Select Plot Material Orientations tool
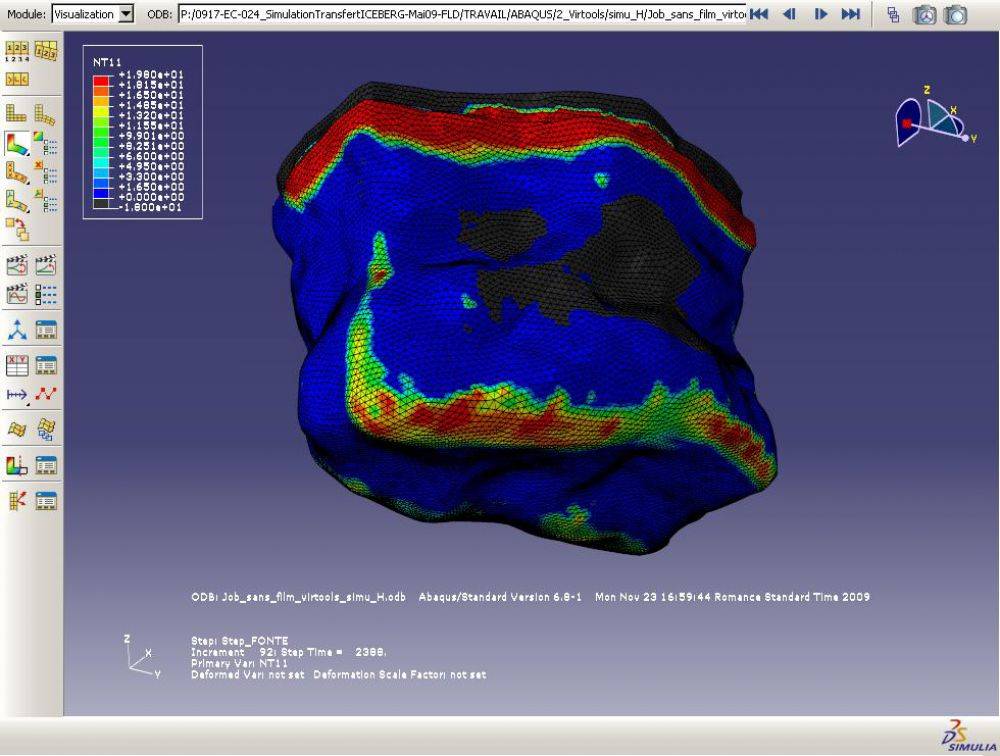Screen dimensions: 1000x756 click(17, 201)
